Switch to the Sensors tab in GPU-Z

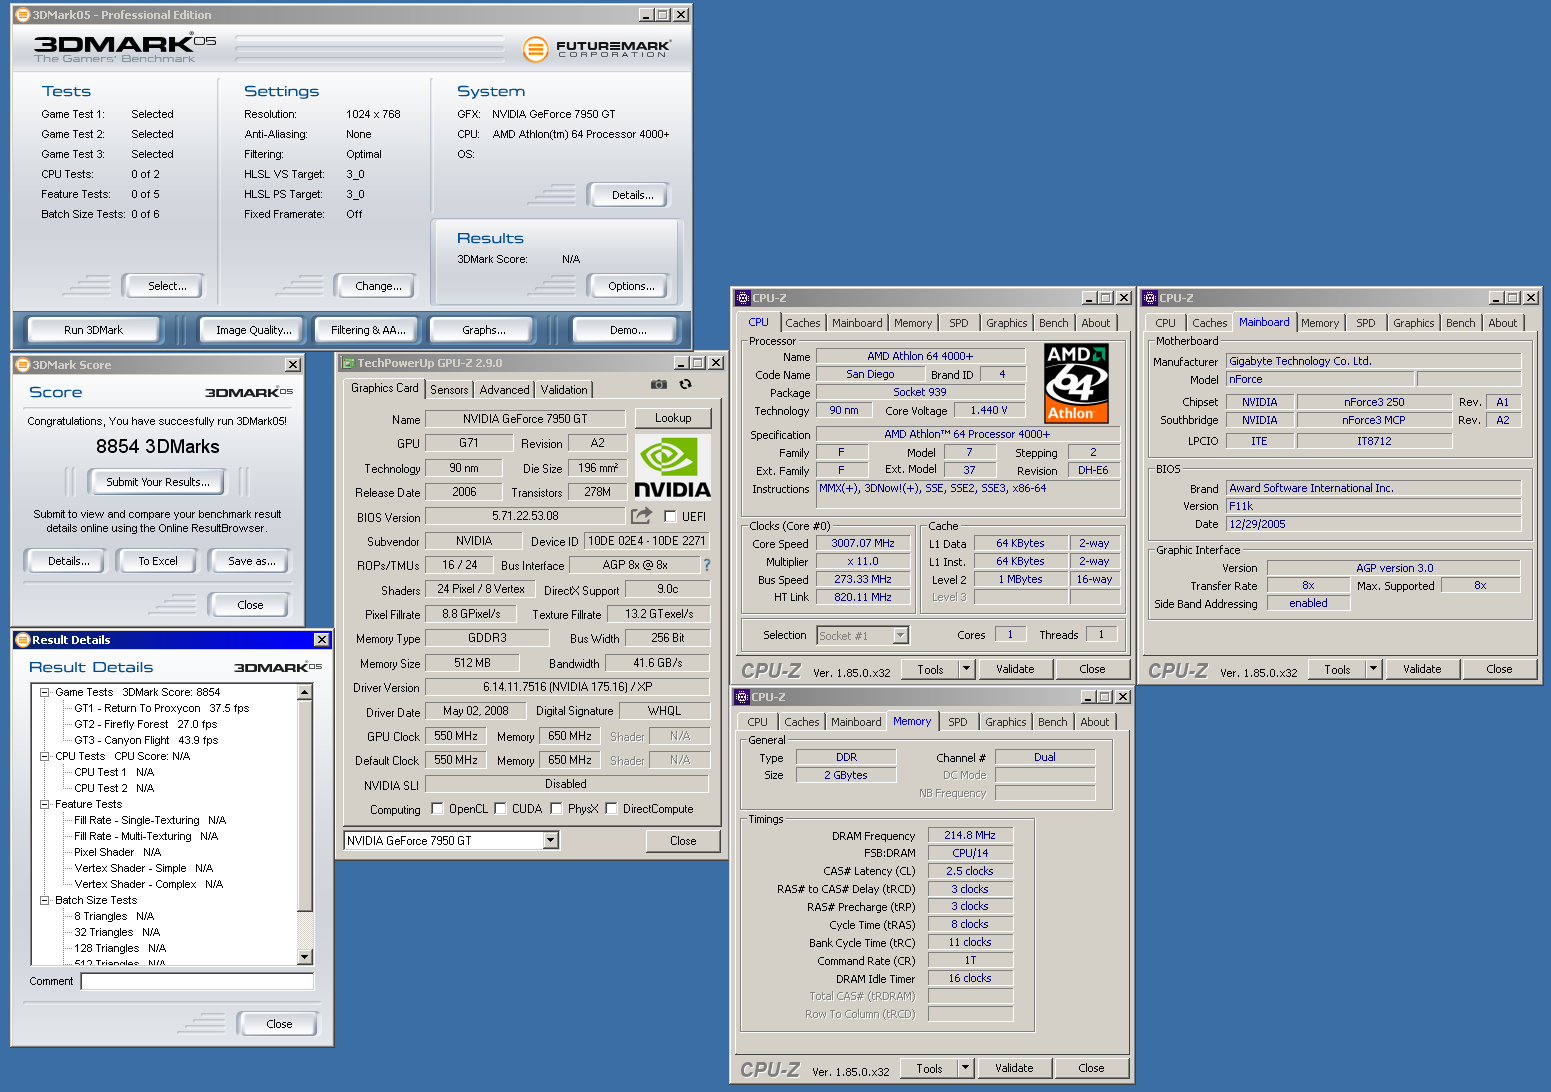[x=449, y=390]
